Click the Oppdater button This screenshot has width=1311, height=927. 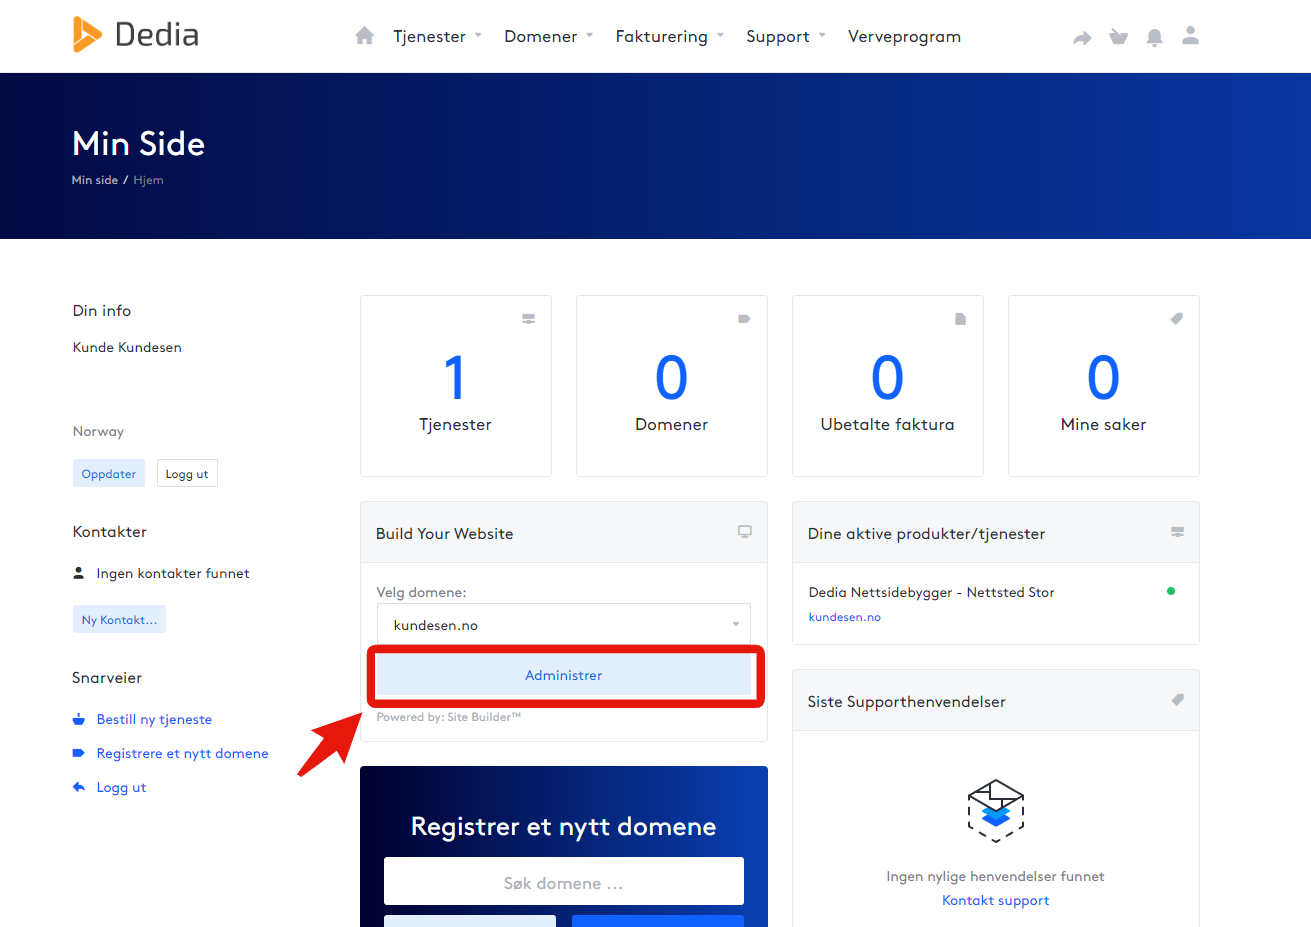pyautogui.click(x=109, y=473)
